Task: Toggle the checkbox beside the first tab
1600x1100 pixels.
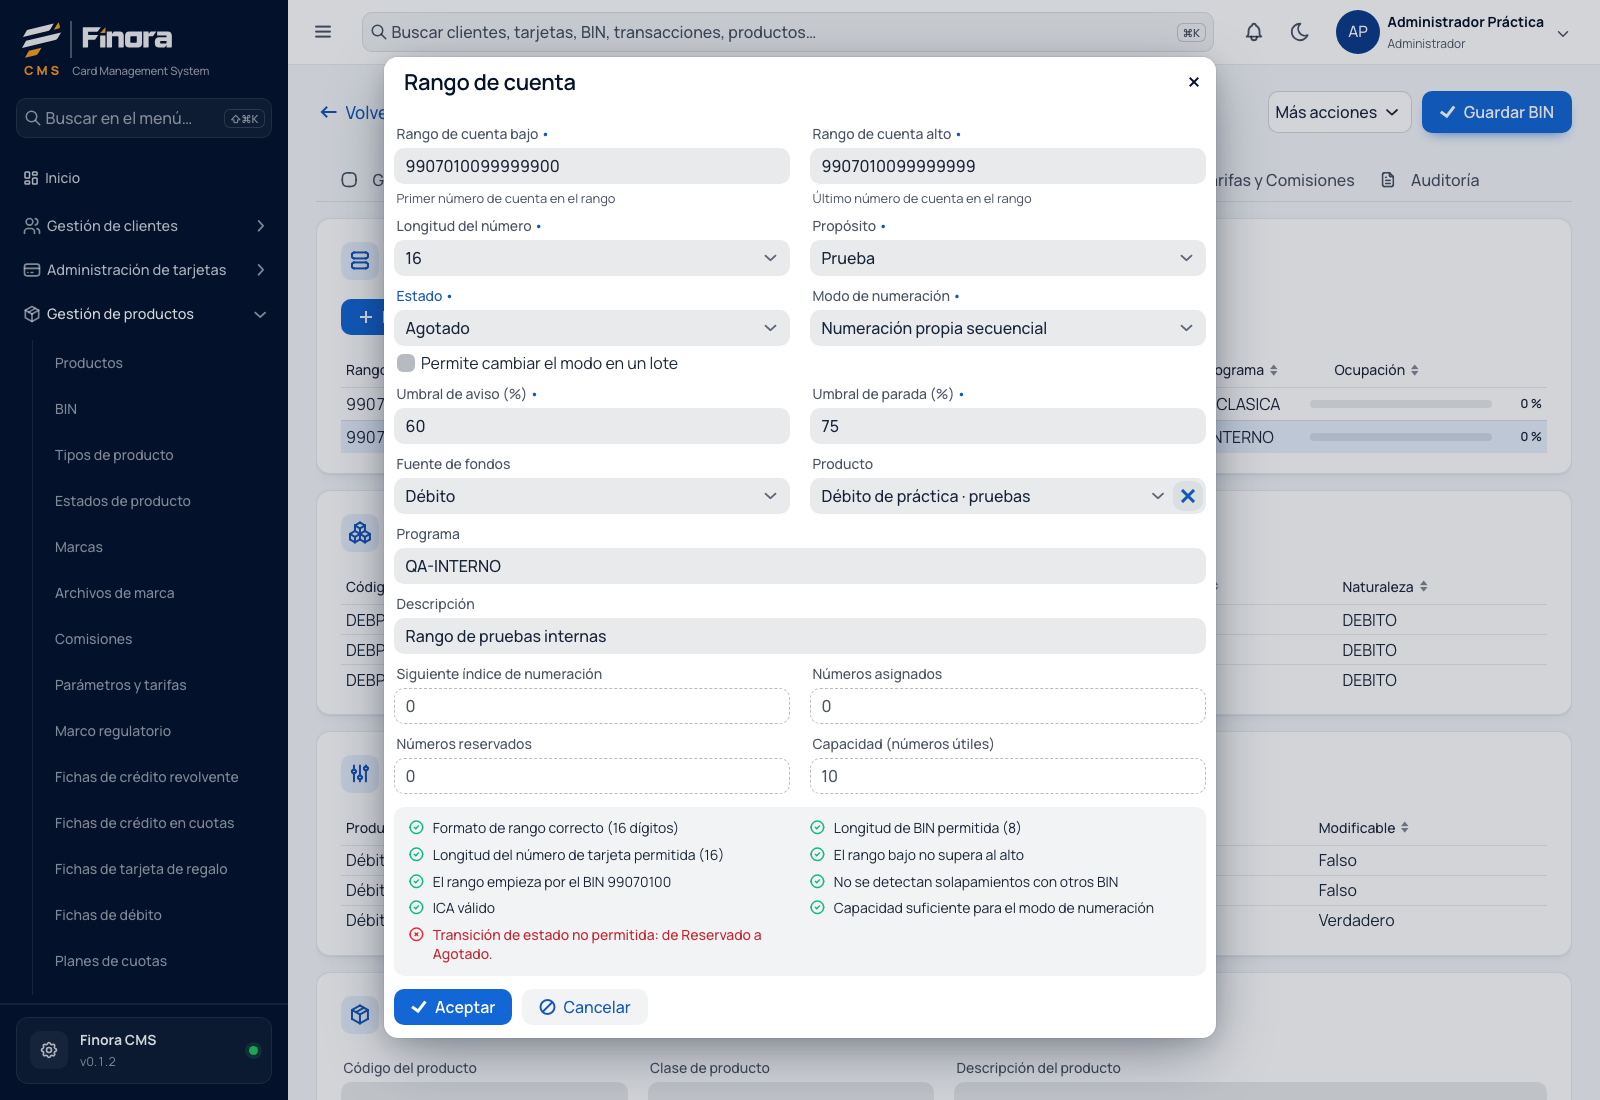Action: tap(349, 180)
